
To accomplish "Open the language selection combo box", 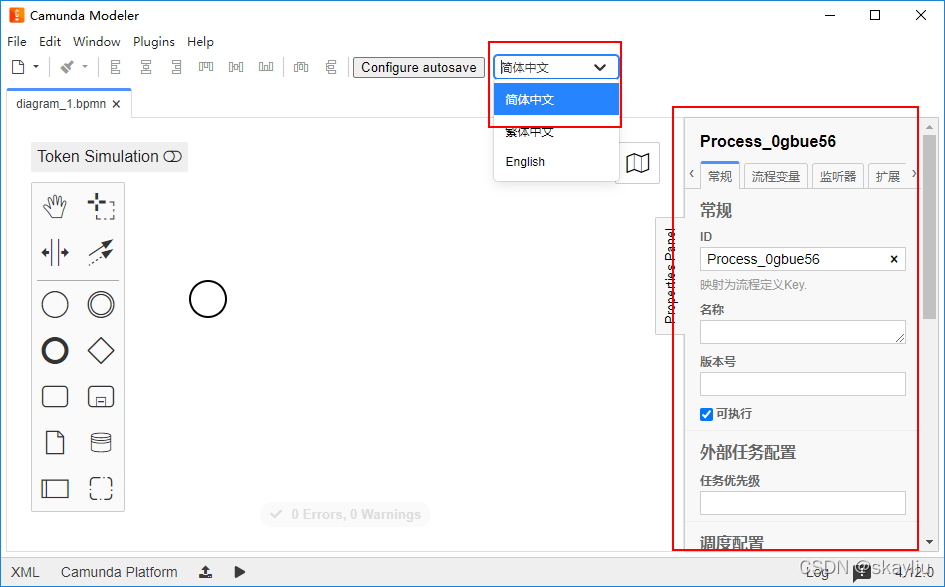I will tap(556, 67).
